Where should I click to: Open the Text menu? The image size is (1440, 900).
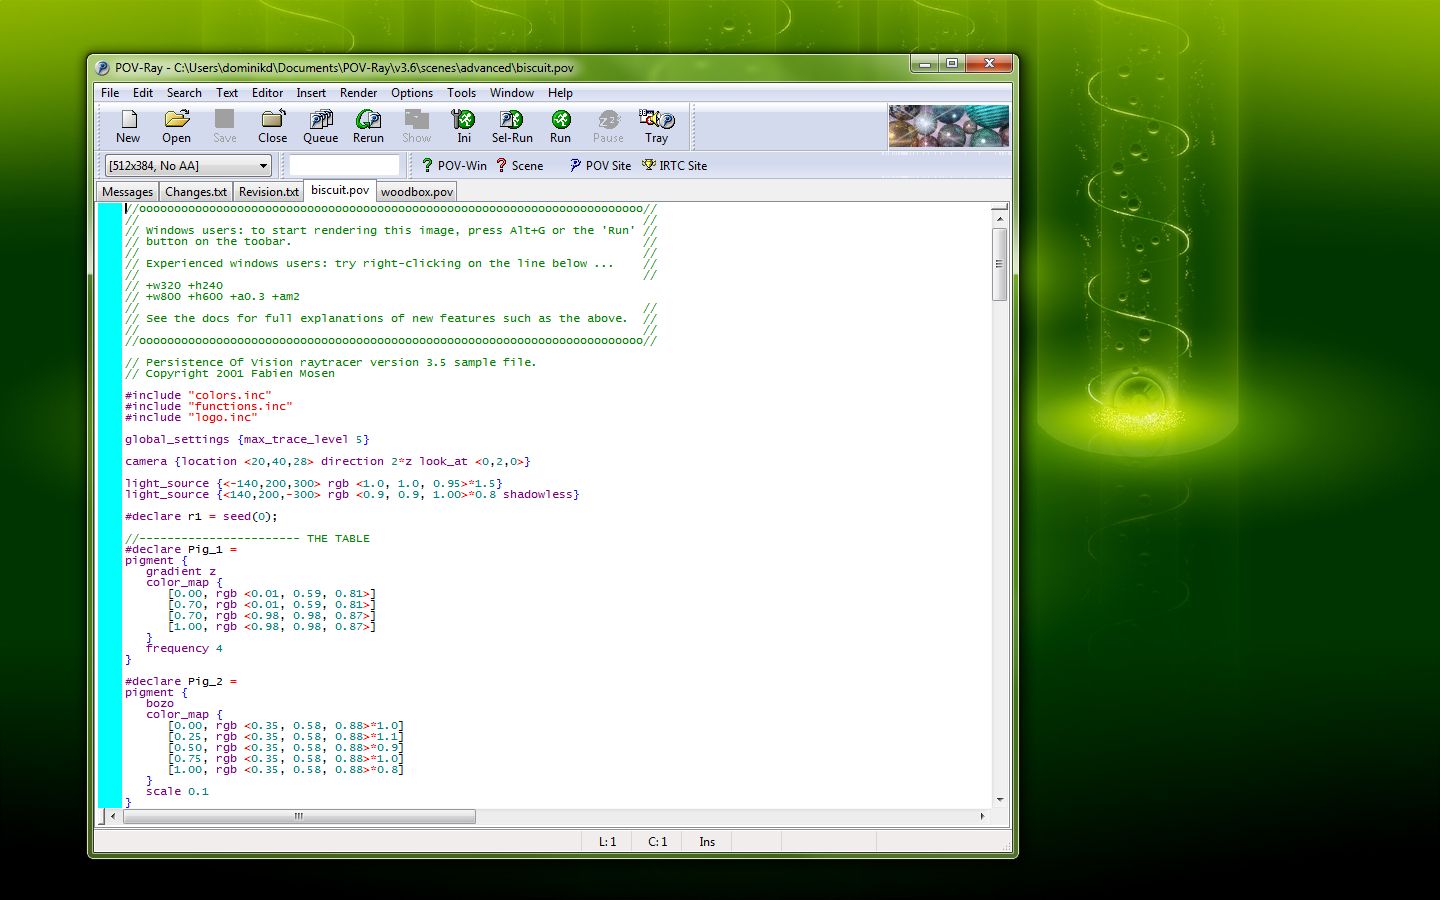(227, 92)
